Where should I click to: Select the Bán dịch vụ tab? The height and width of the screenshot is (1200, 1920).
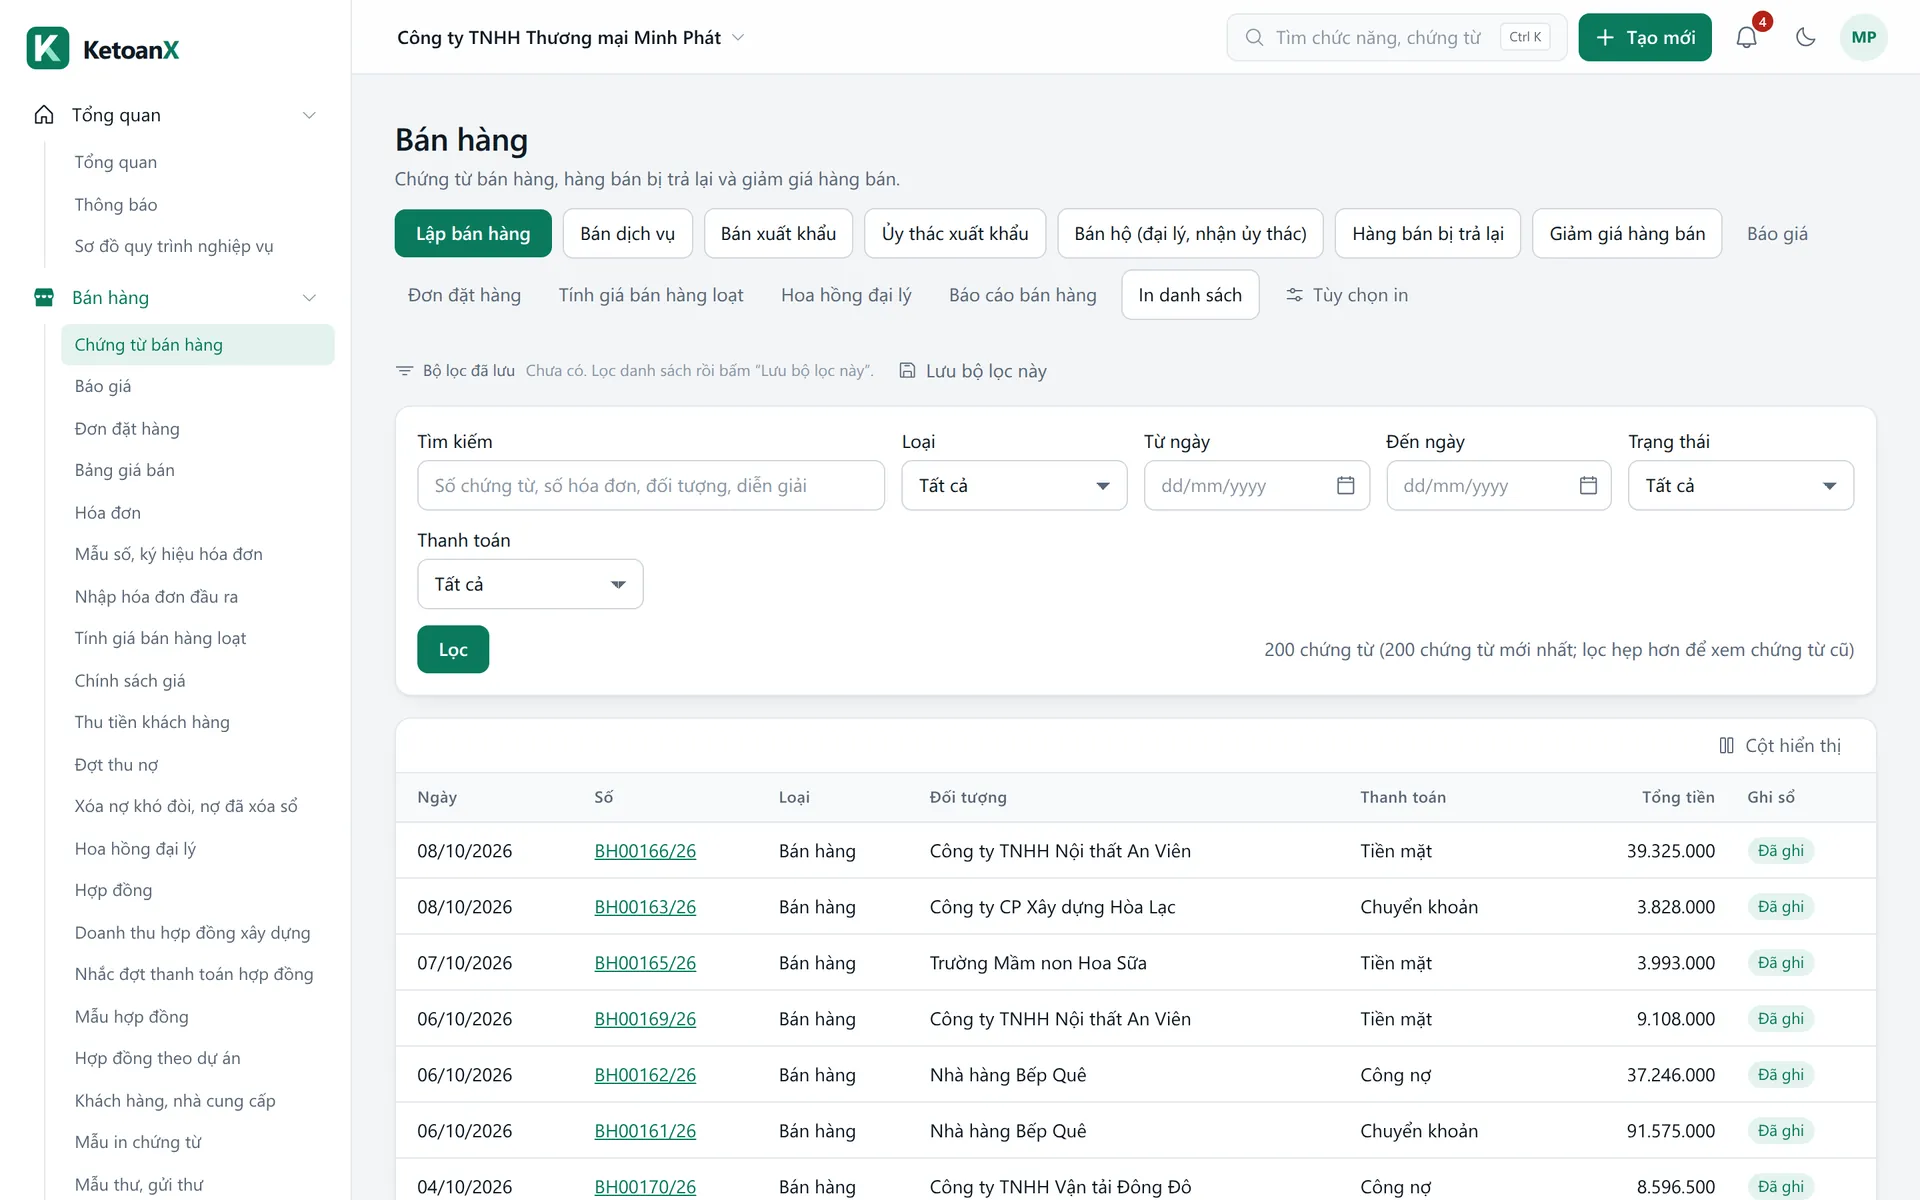(627, 233)
